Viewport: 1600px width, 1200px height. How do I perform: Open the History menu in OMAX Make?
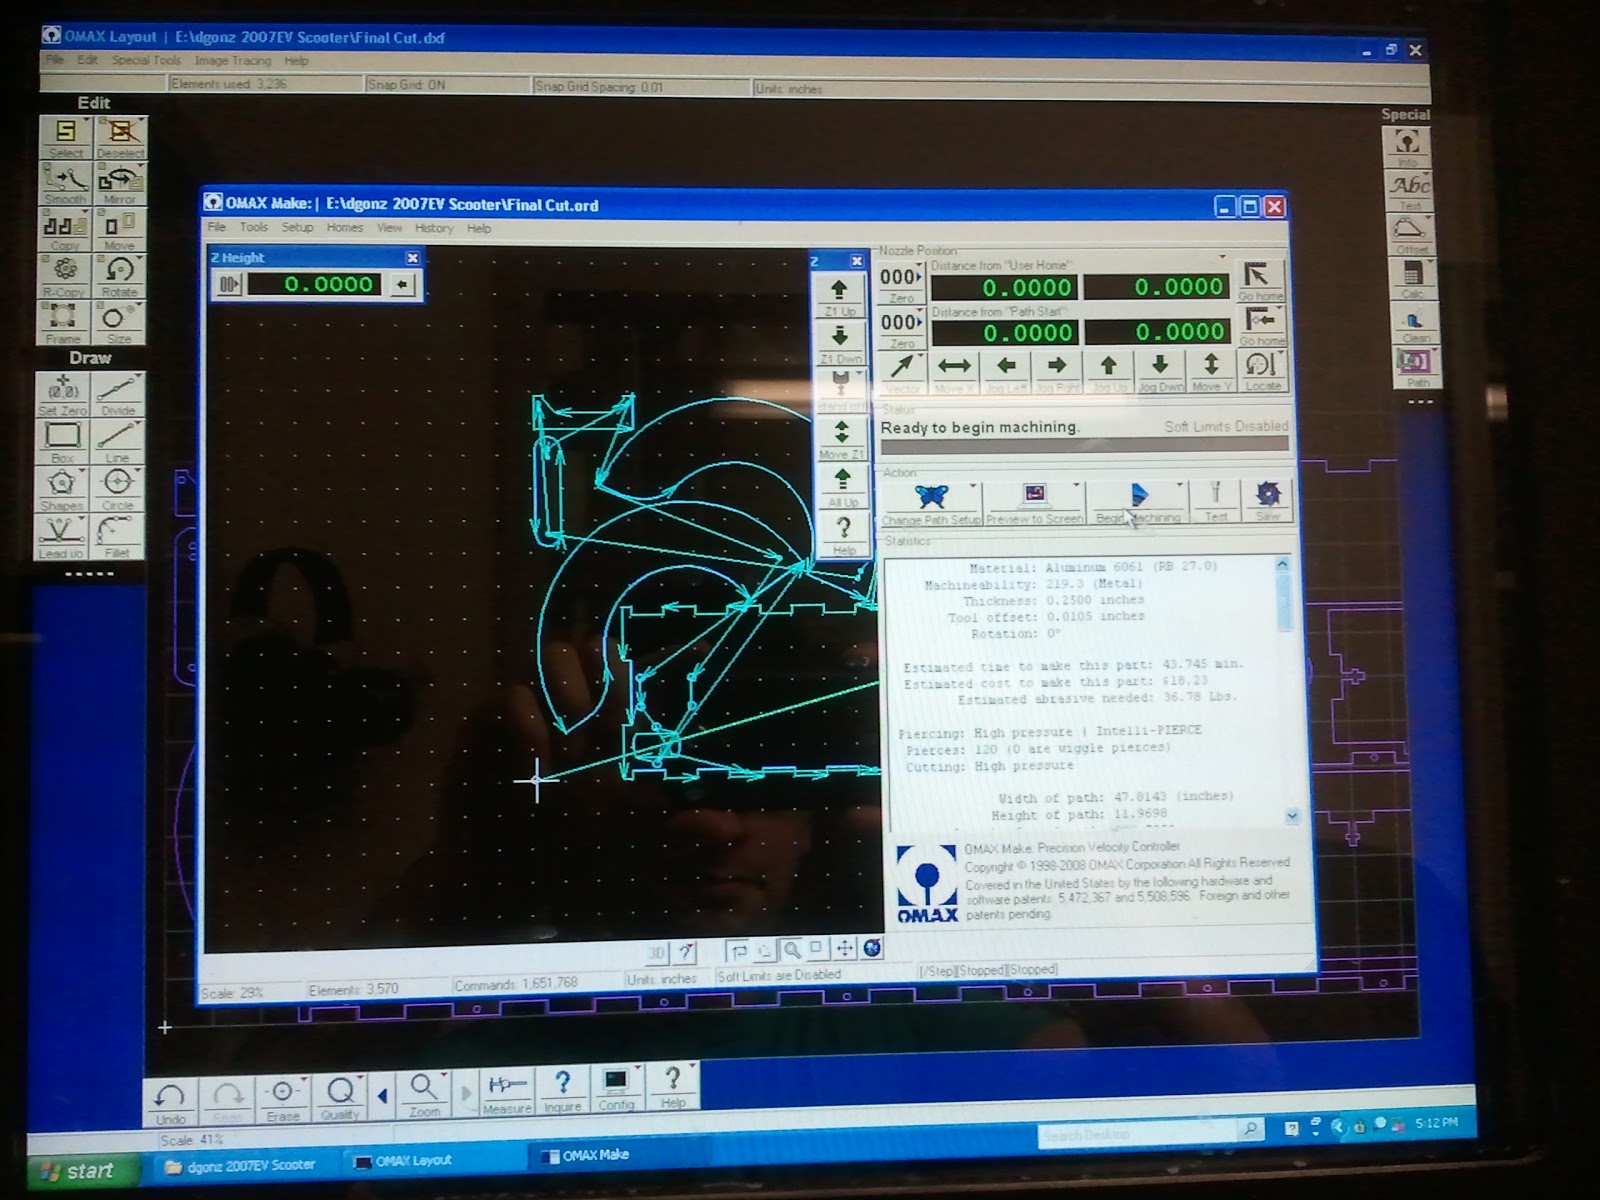coord(434,228)
